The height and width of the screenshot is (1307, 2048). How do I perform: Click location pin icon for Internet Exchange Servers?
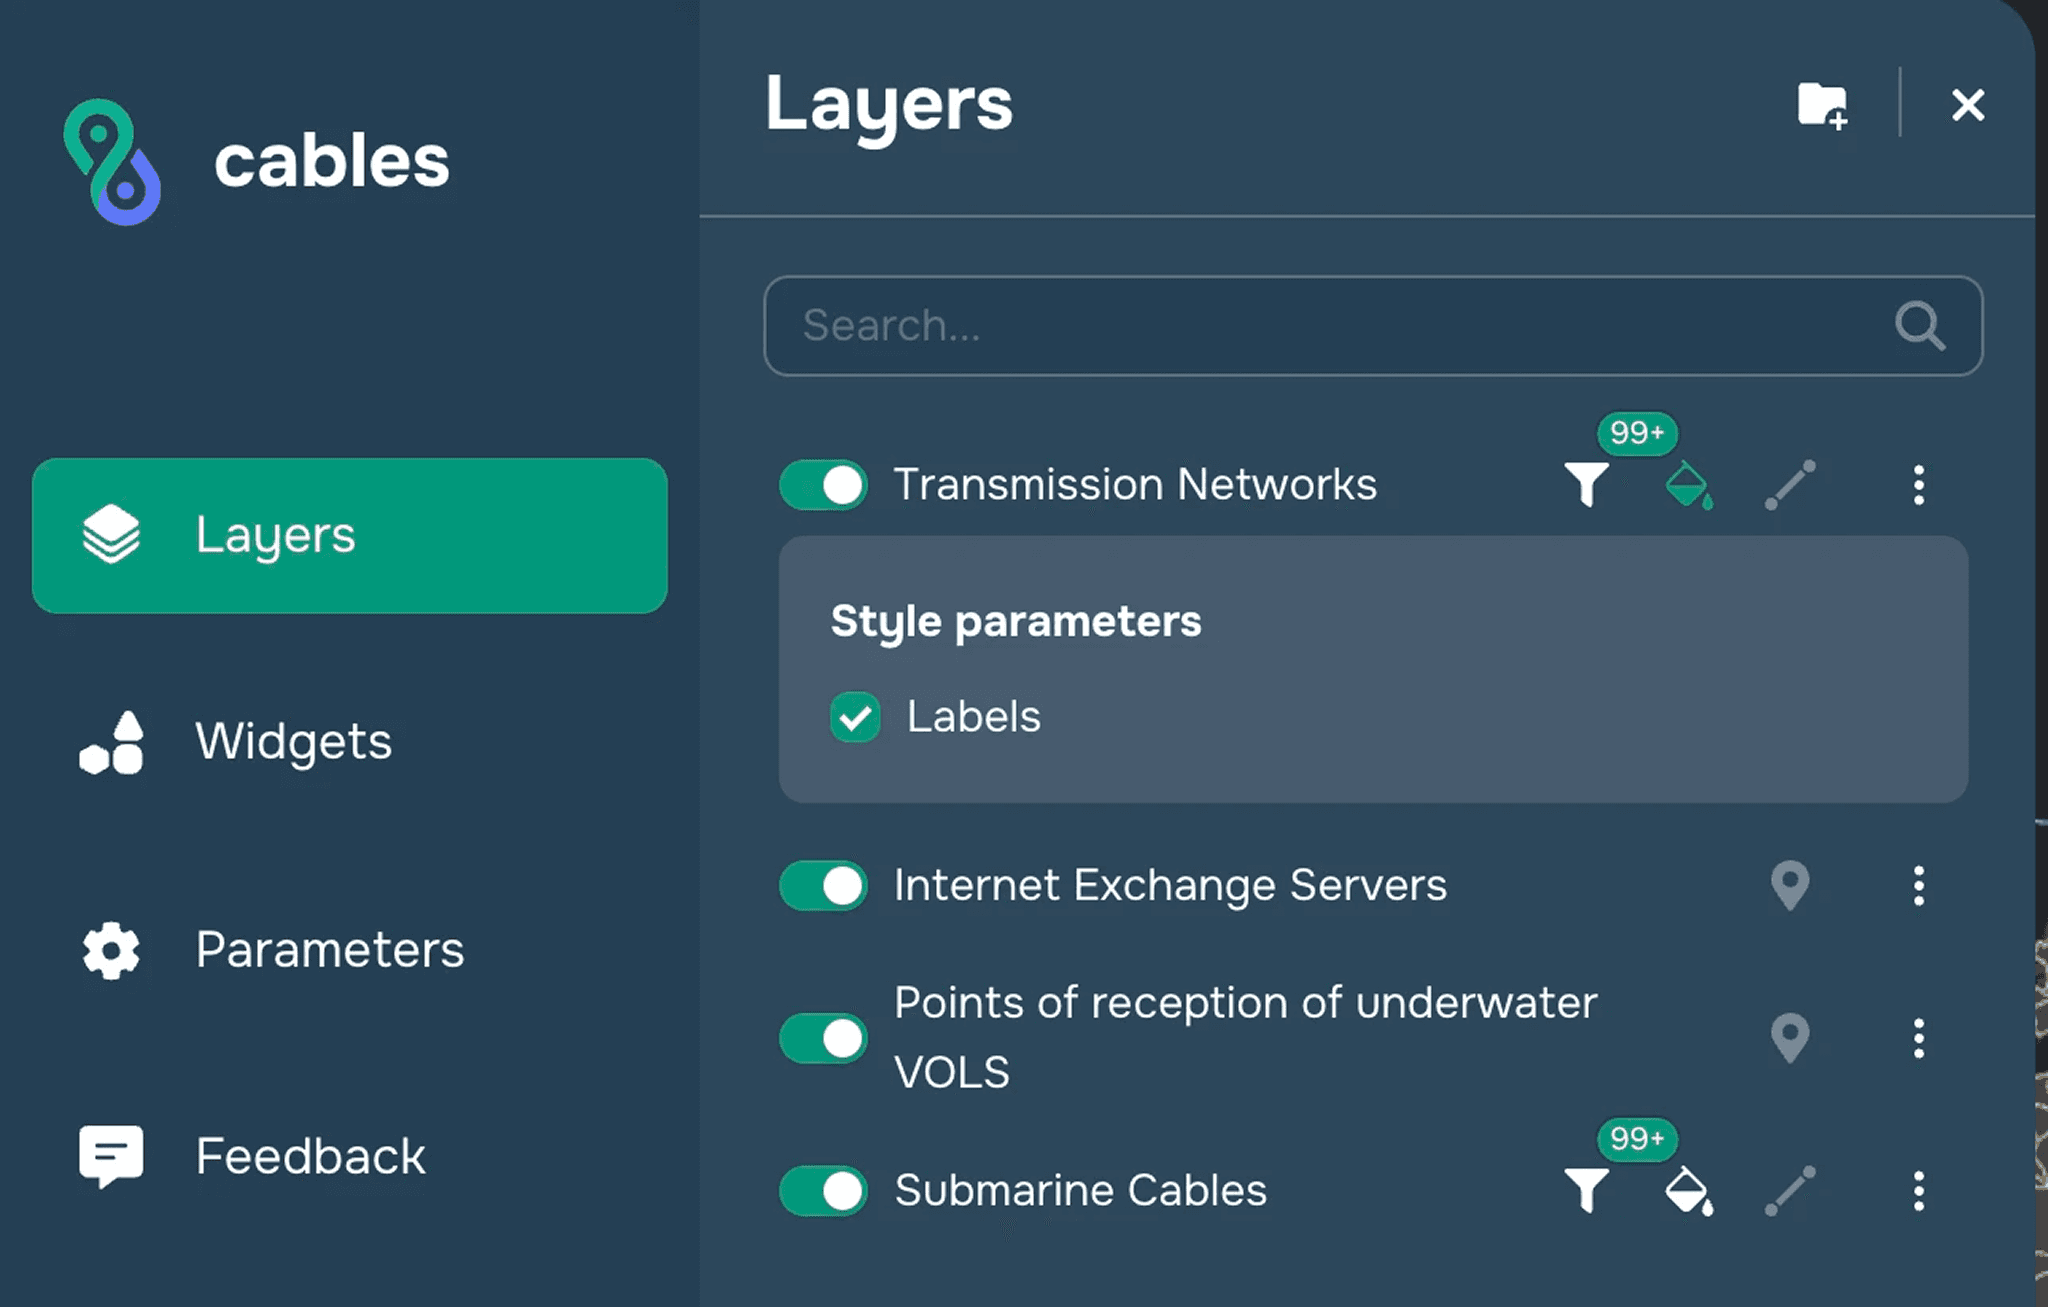tap(1790, 885)
